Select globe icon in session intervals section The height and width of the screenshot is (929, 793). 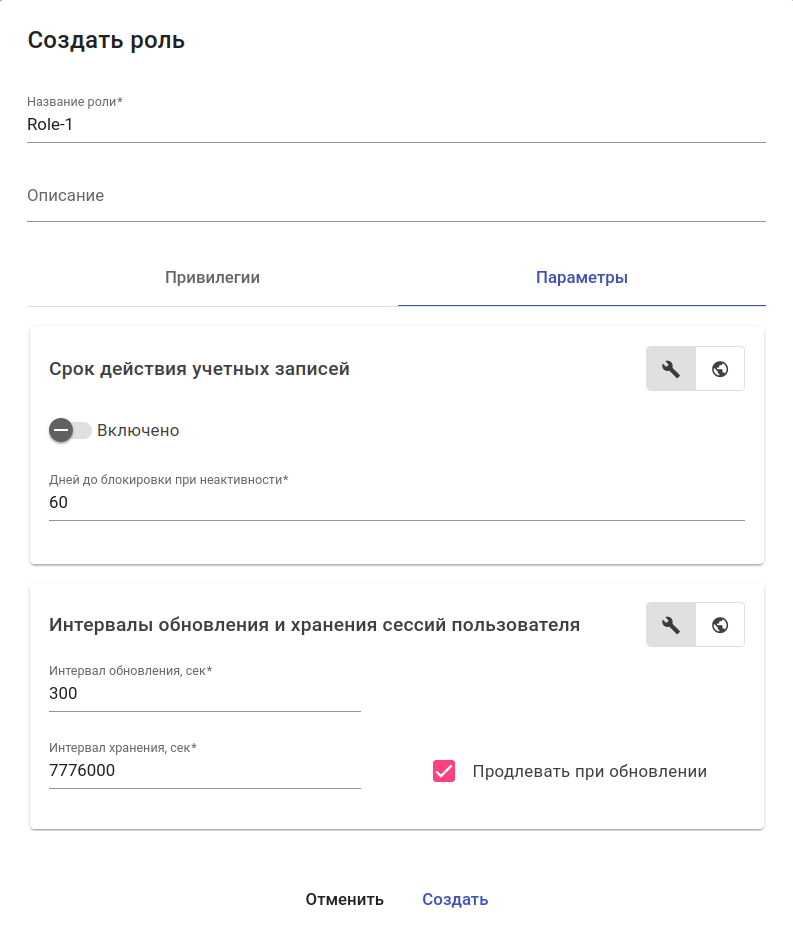coord(720,625)
